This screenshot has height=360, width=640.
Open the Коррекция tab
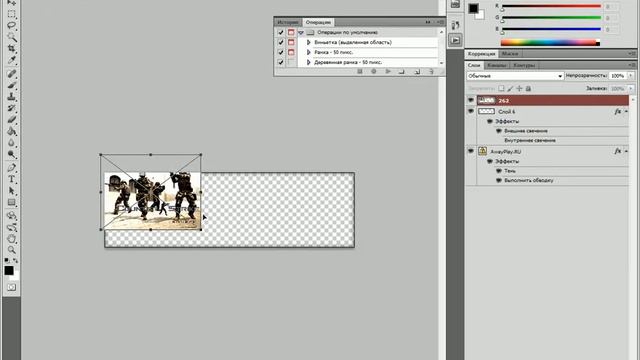pos(482,53)
